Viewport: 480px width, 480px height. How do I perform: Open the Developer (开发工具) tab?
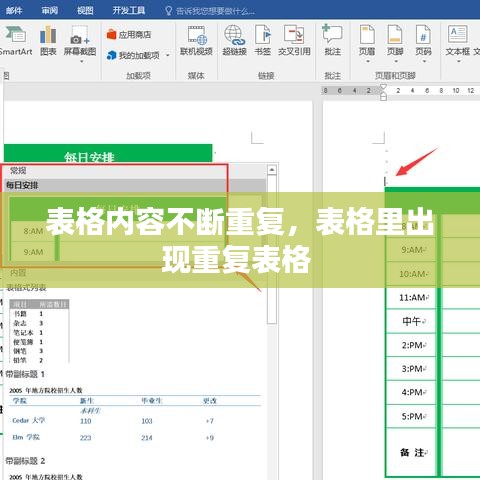[129, 11]
